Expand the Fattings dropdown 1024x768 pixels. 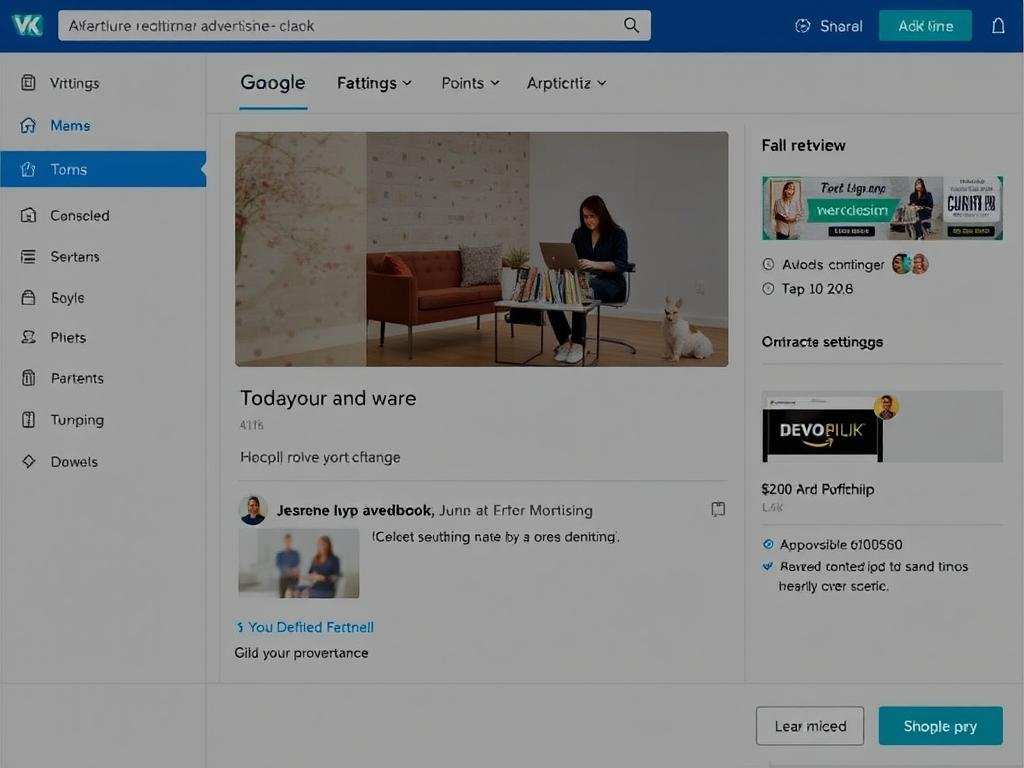pos(374,83)
